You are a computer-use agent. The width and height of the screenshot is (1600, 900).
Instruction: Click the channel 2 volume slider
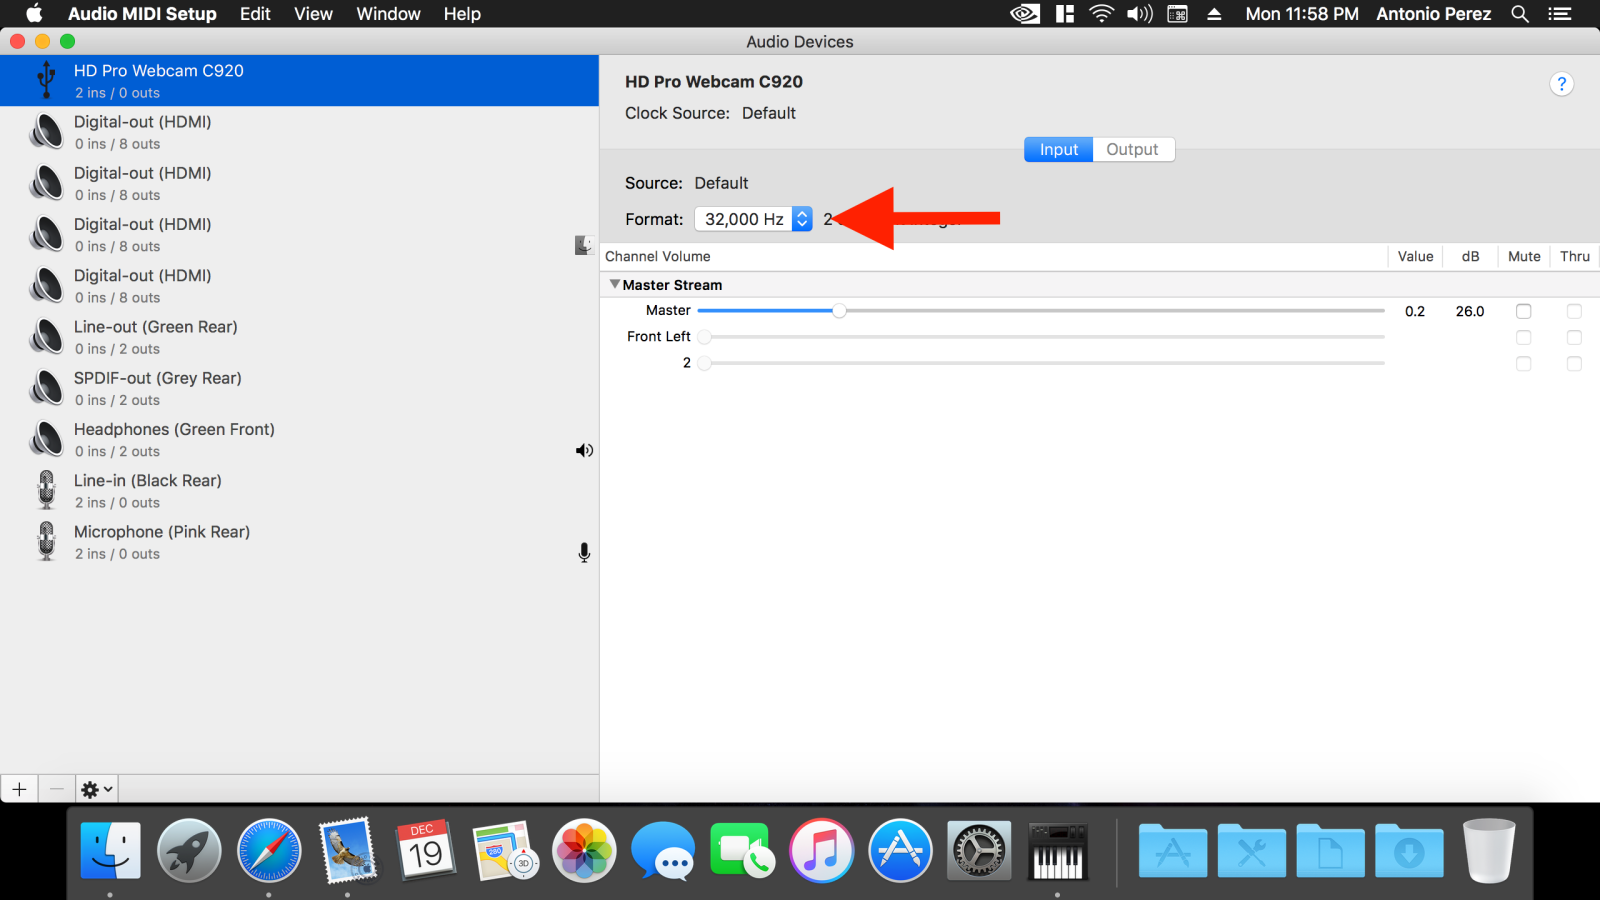click(1041, 363)
